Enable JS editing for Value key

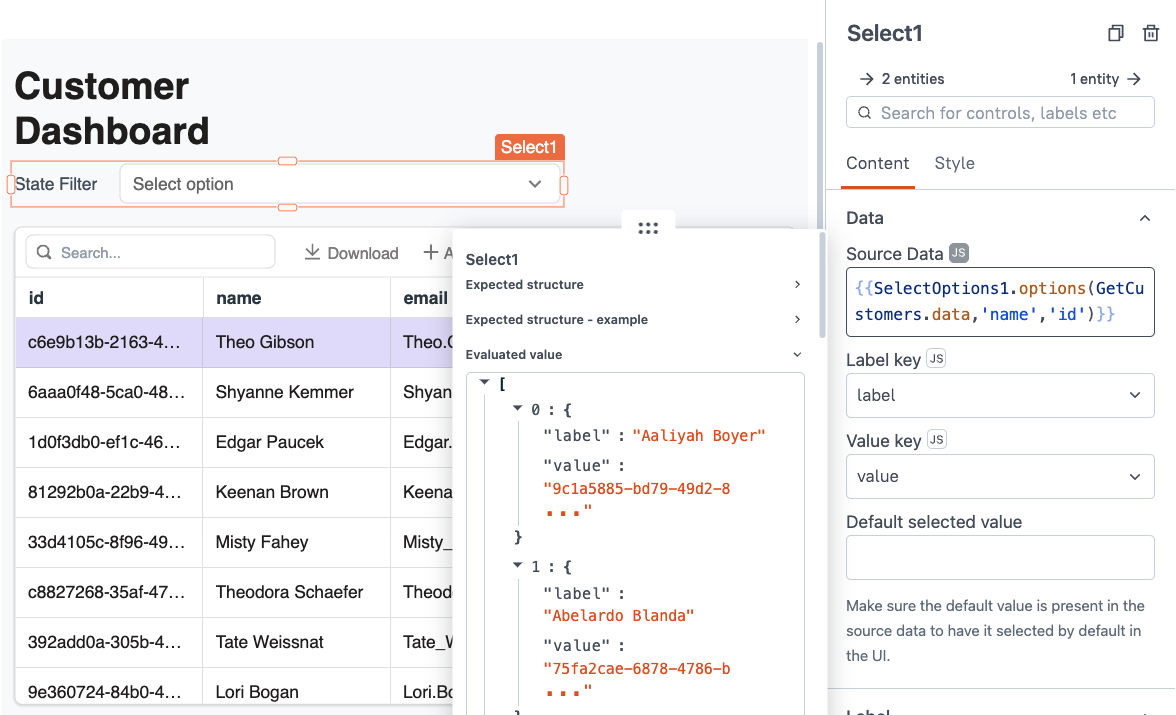[x=938, y=440]
